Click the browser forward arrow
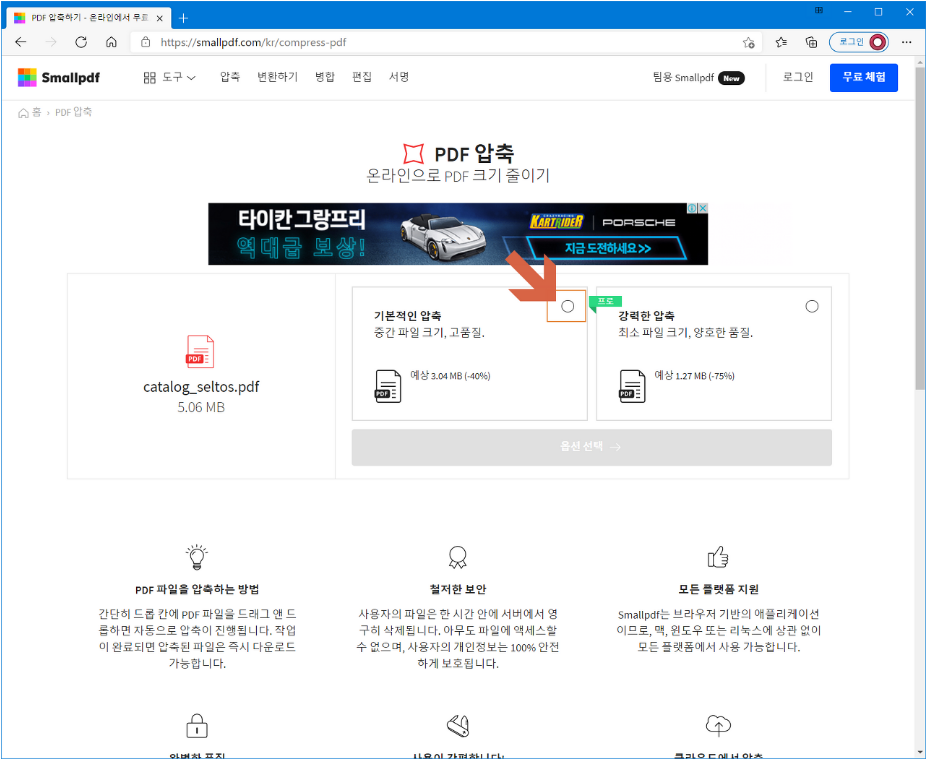926x759 pixels. point(51,42)
